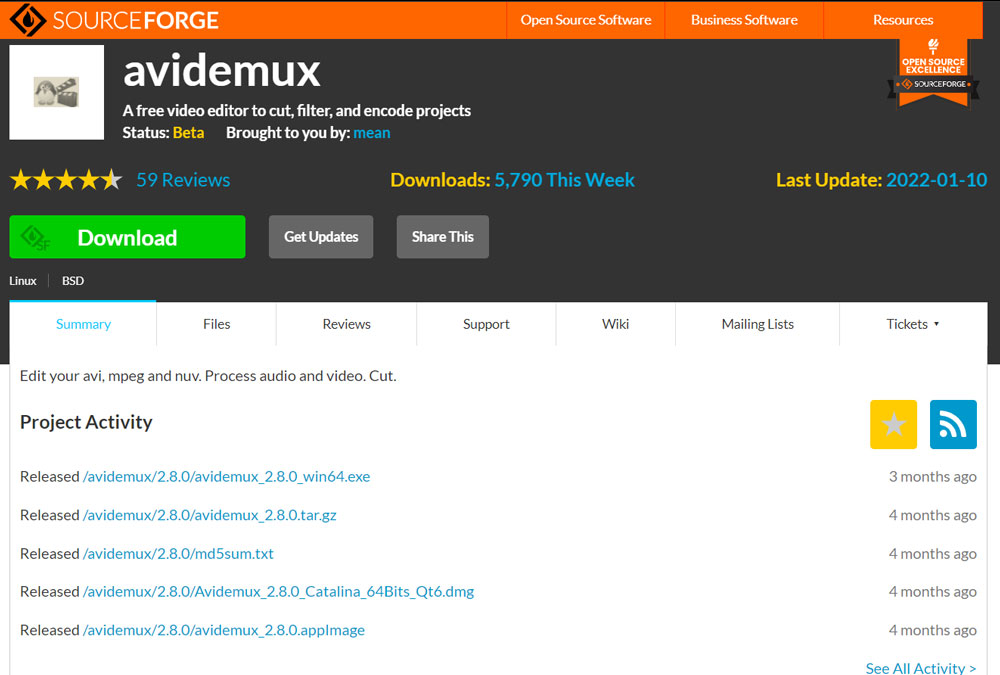Click the SourceForge diamond logo icon
This screenshot has height=675, width=1000.
27,19
